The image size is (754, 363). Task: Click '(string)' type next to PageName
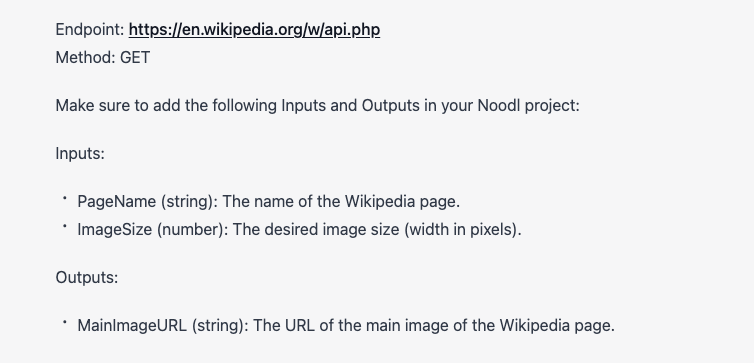click(x=189, y=201)
